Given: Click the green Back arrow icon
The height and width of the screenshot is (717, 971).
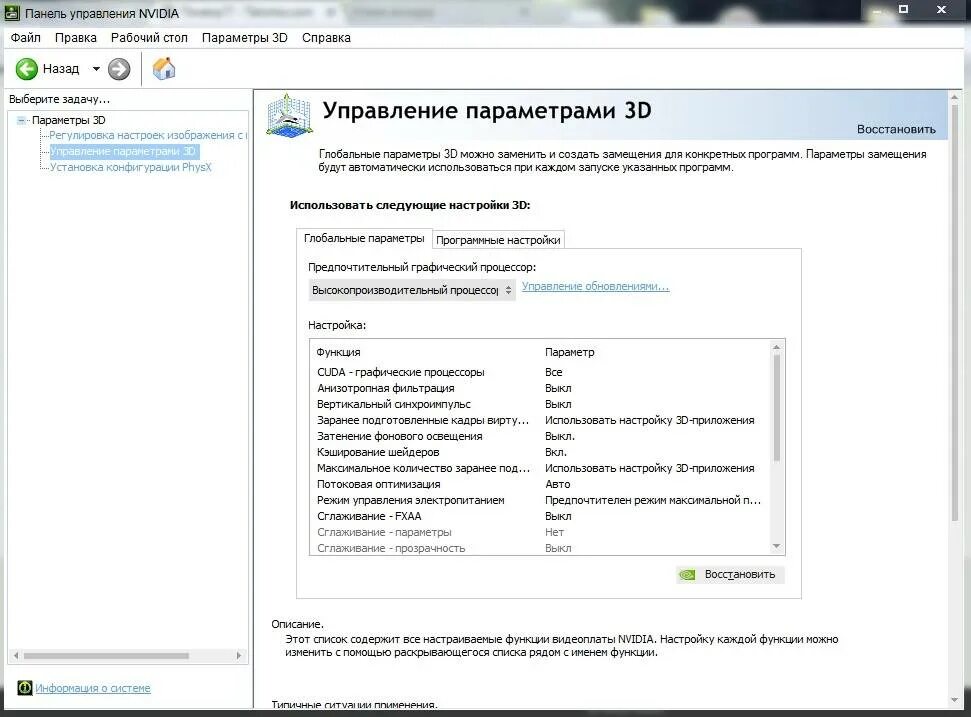Looking at the screenshot, I should tap(27, 69).
